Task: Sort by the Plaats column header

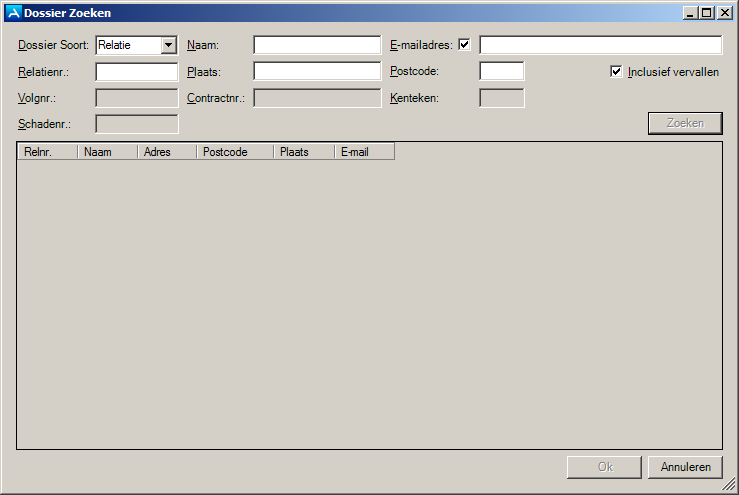Action: tap(303, 152)
